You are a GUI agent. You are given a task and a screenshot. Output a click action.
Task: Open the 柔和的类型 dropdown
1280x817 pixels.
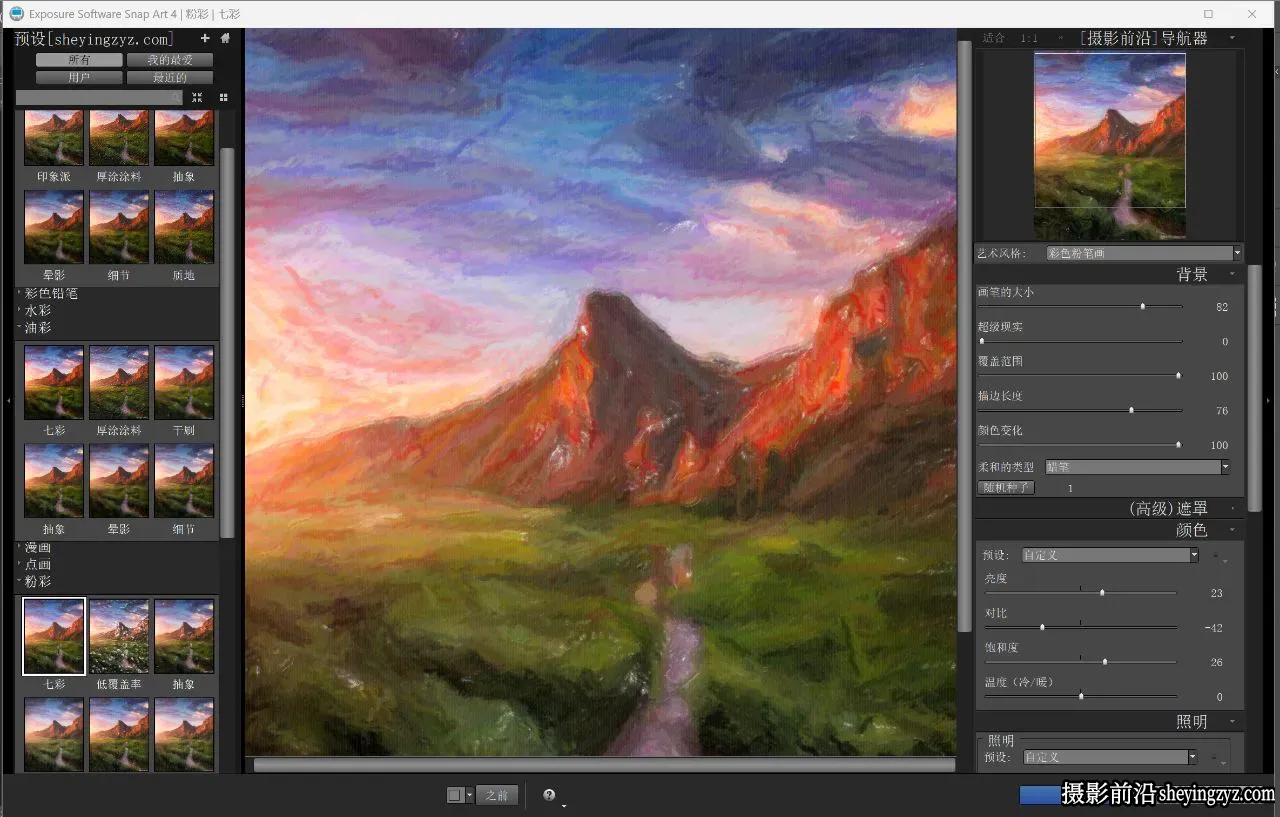1137,467
